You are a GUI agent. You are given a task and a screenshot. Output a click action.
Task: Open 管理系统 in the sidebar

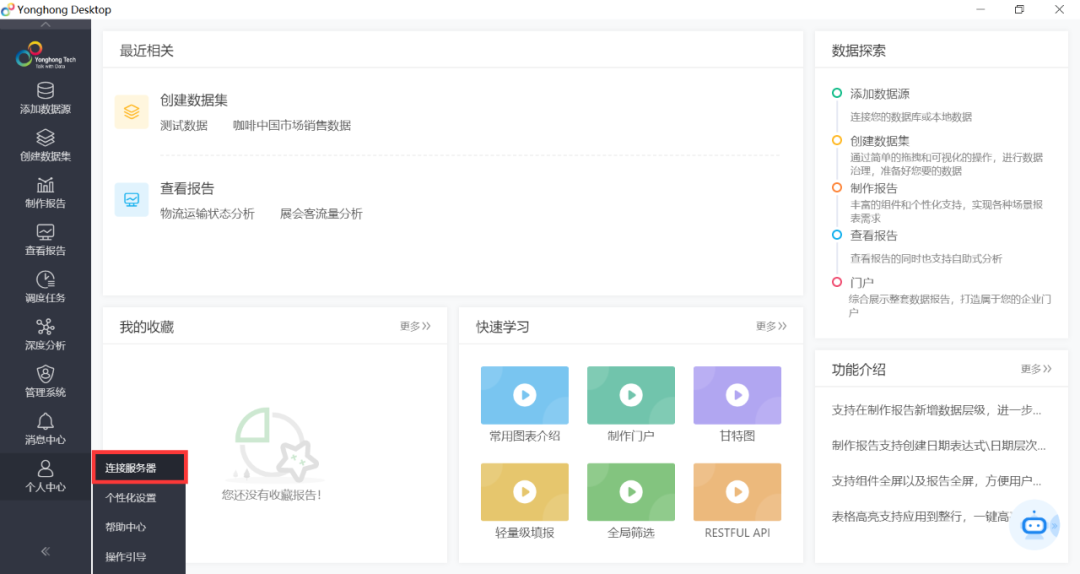[45, 382]
